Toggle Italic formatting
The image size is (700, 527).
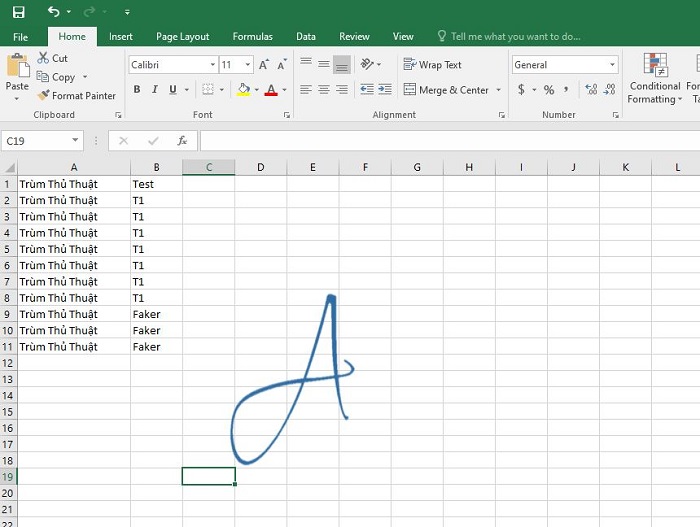point(155,90)
